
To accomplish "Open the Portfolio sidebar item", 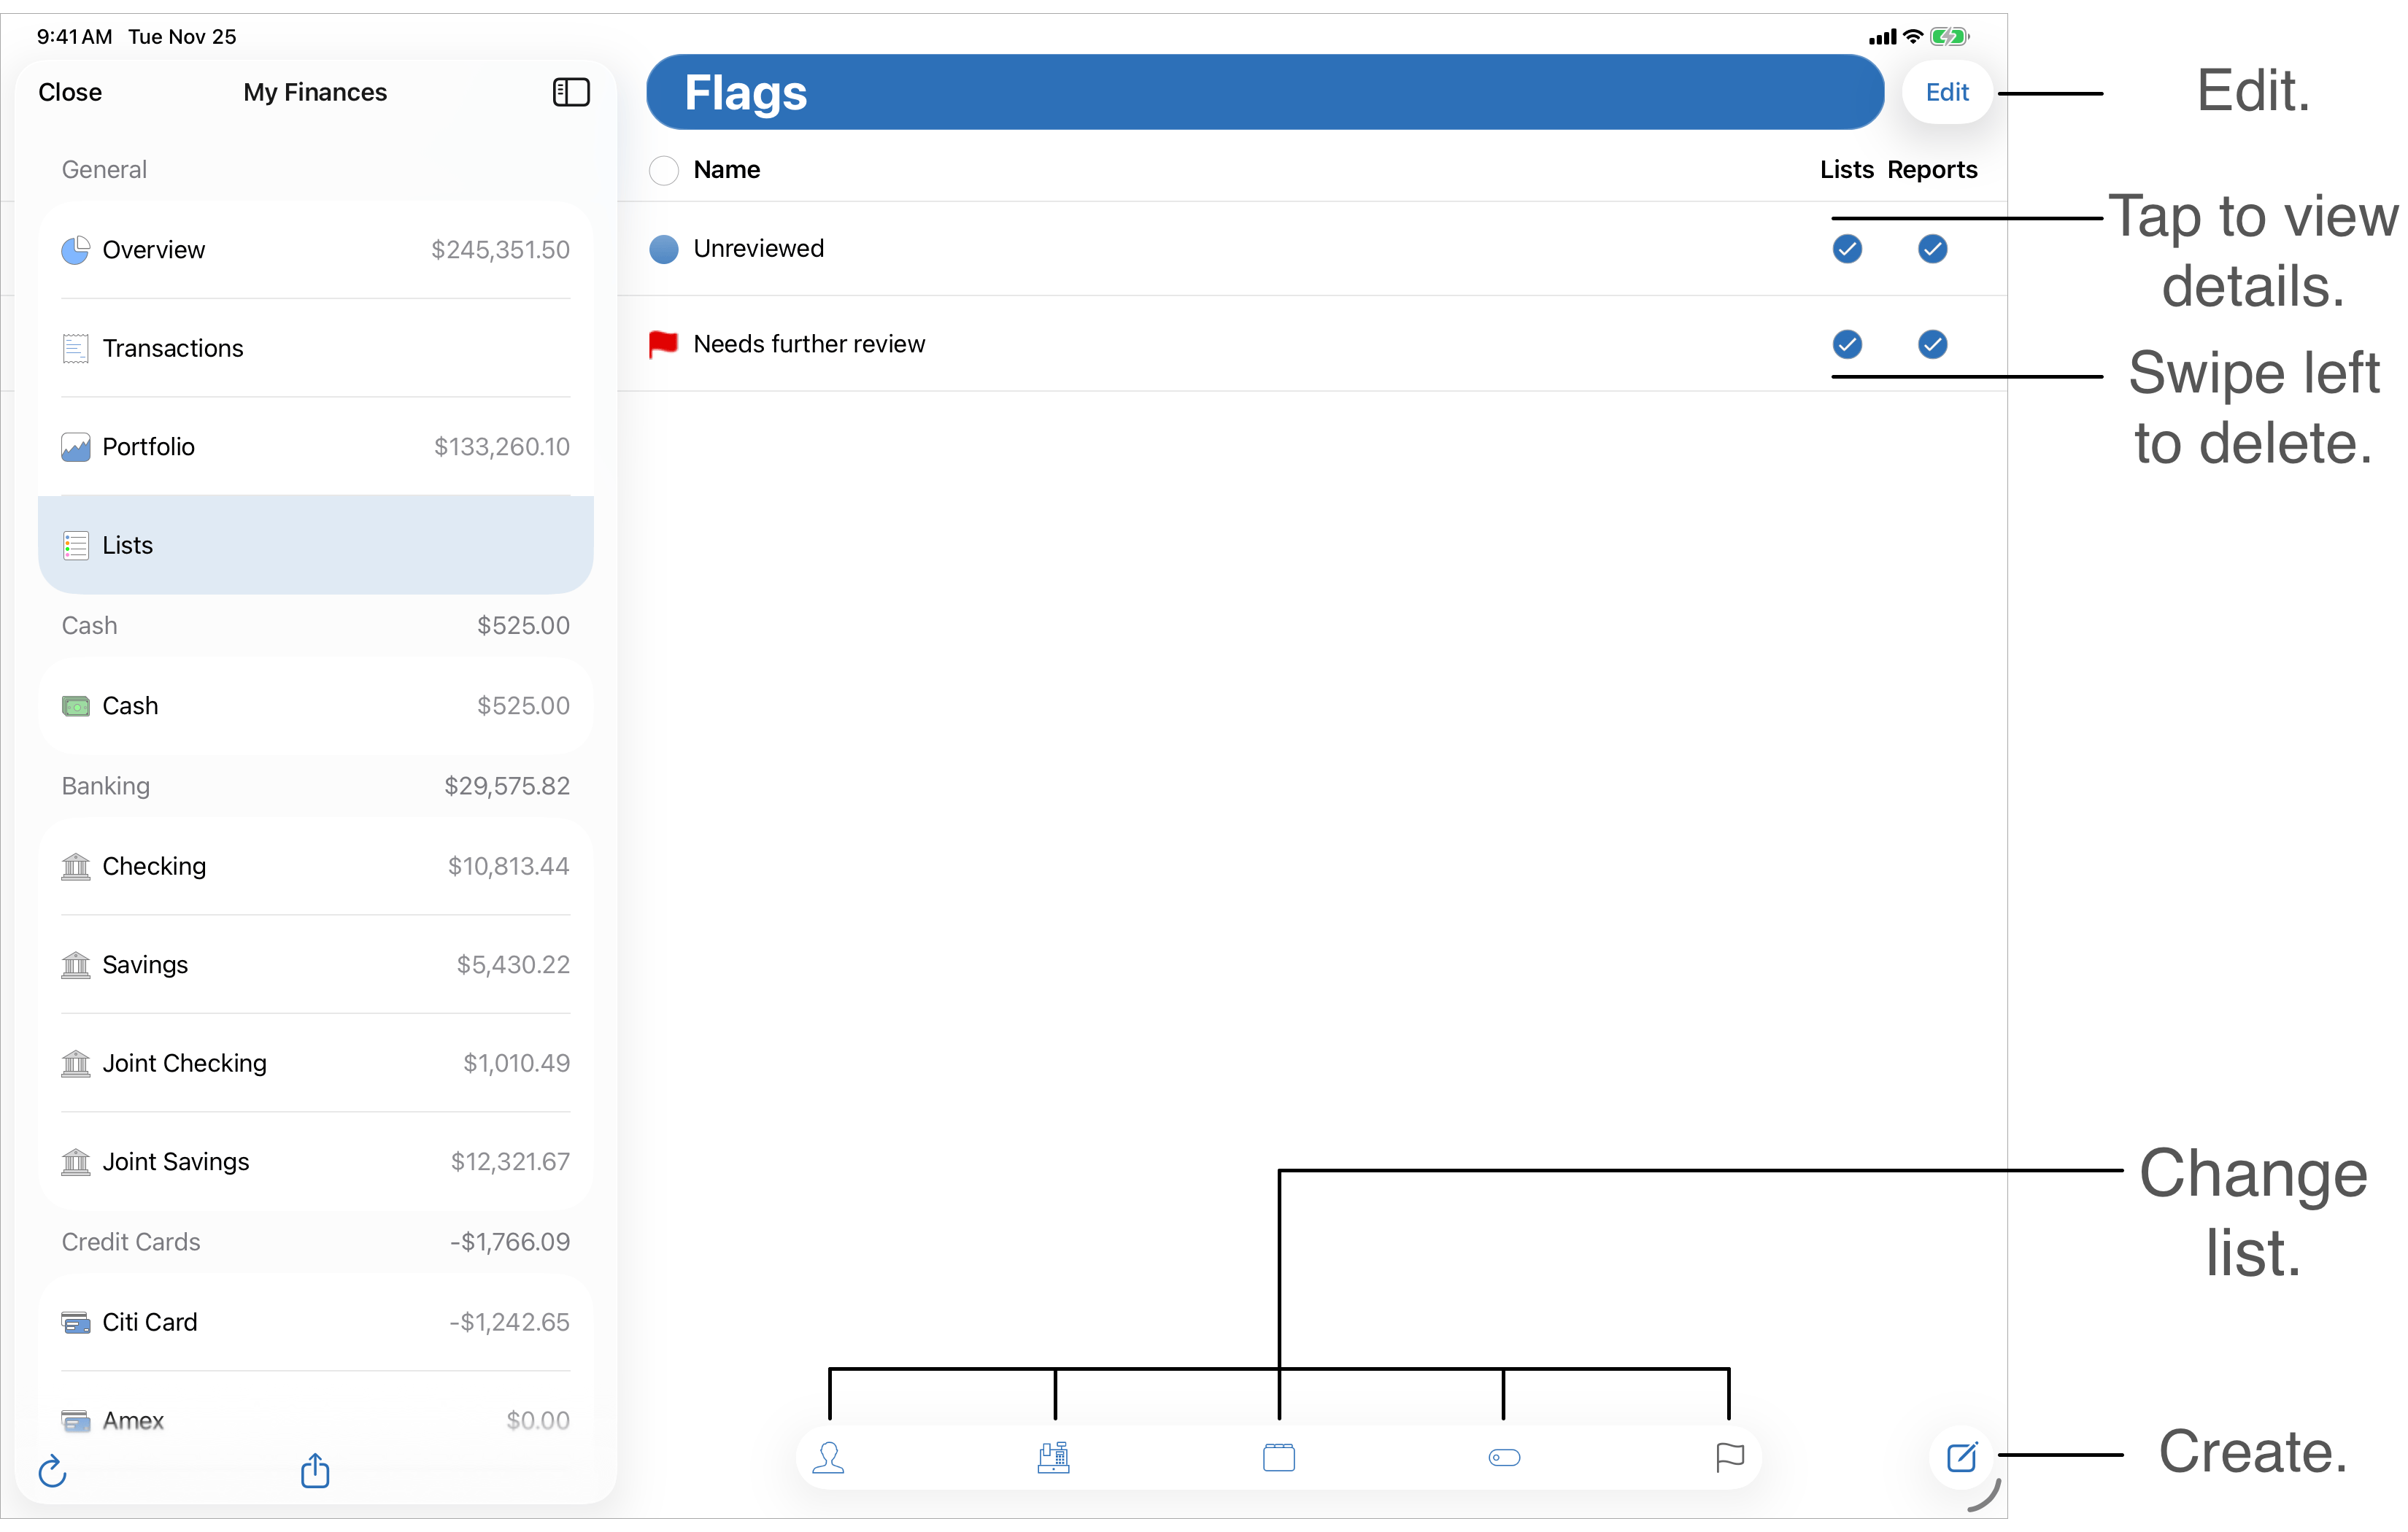I will pyautogui.click(x=149, y=446).
